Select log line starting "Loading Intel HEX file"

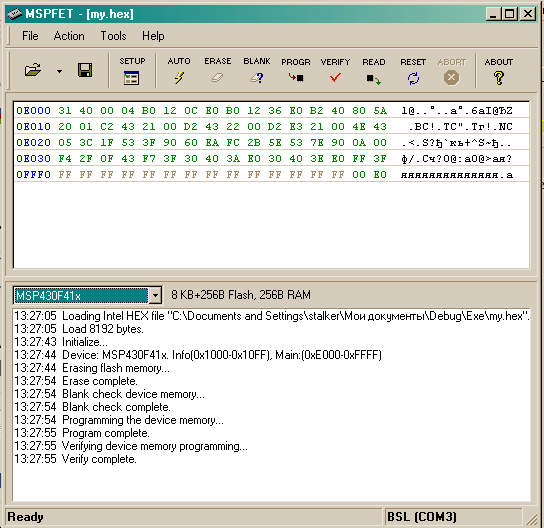[x=272, y=316]
